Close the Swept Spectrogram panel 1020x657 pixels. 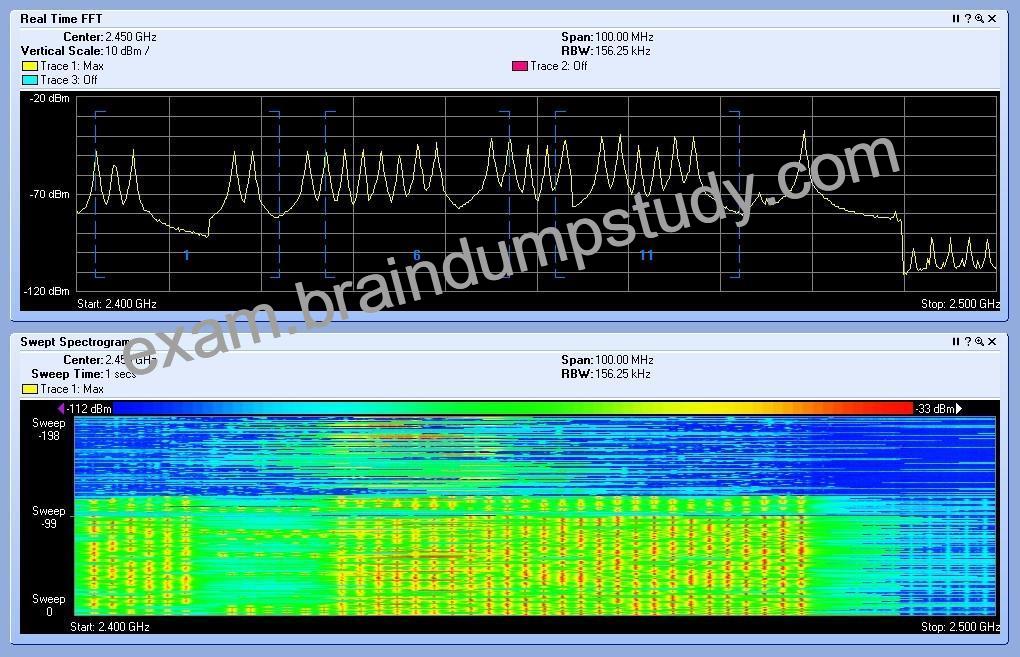pos(992,342)
